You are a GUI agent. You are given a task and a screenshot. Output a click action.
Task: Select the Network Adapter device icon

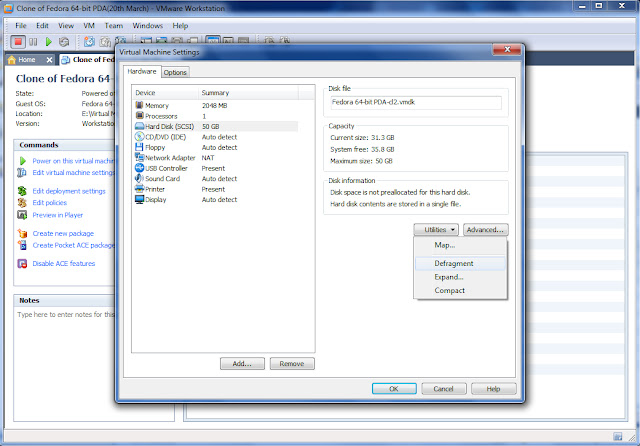(x=139, y=158)
